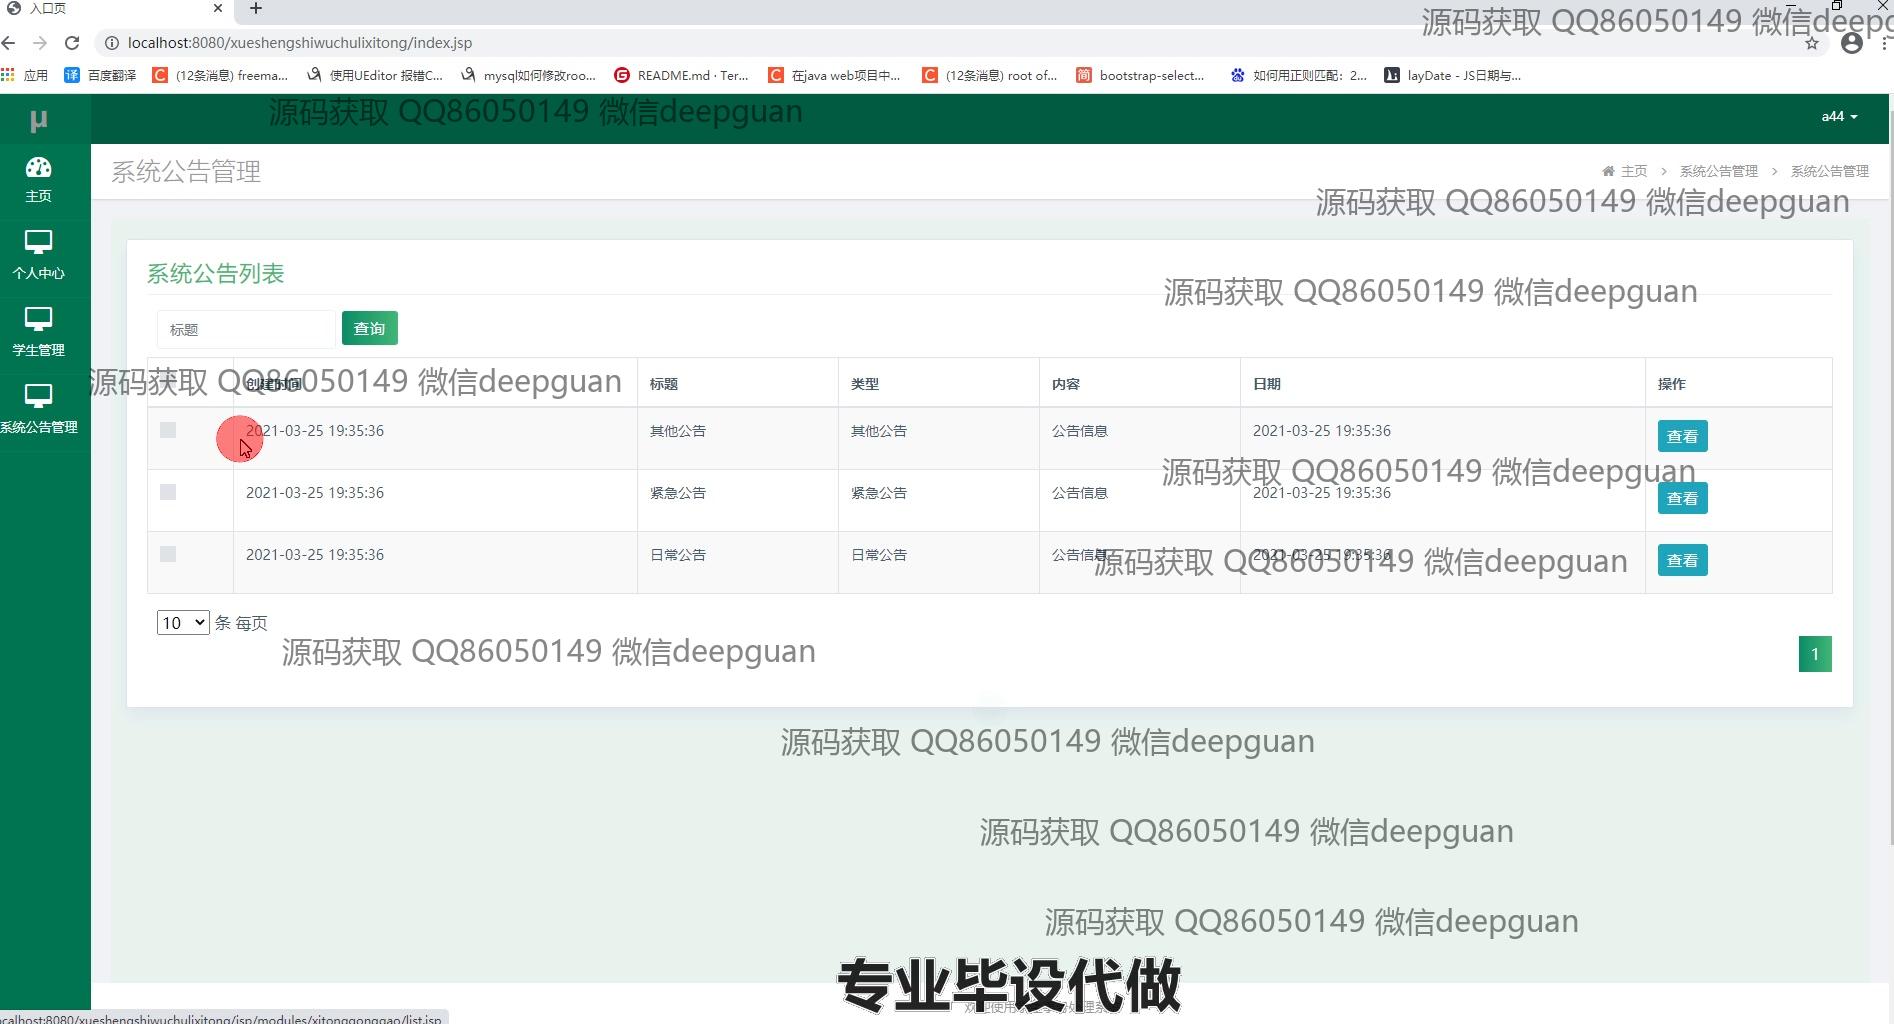Open the 应用 apps bookmark menu

(x=25, y=75)
